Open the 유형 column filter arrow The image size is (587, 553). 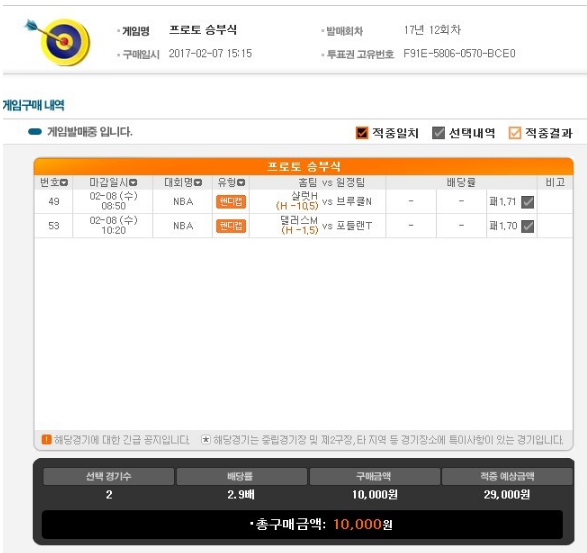pos(241,183)
